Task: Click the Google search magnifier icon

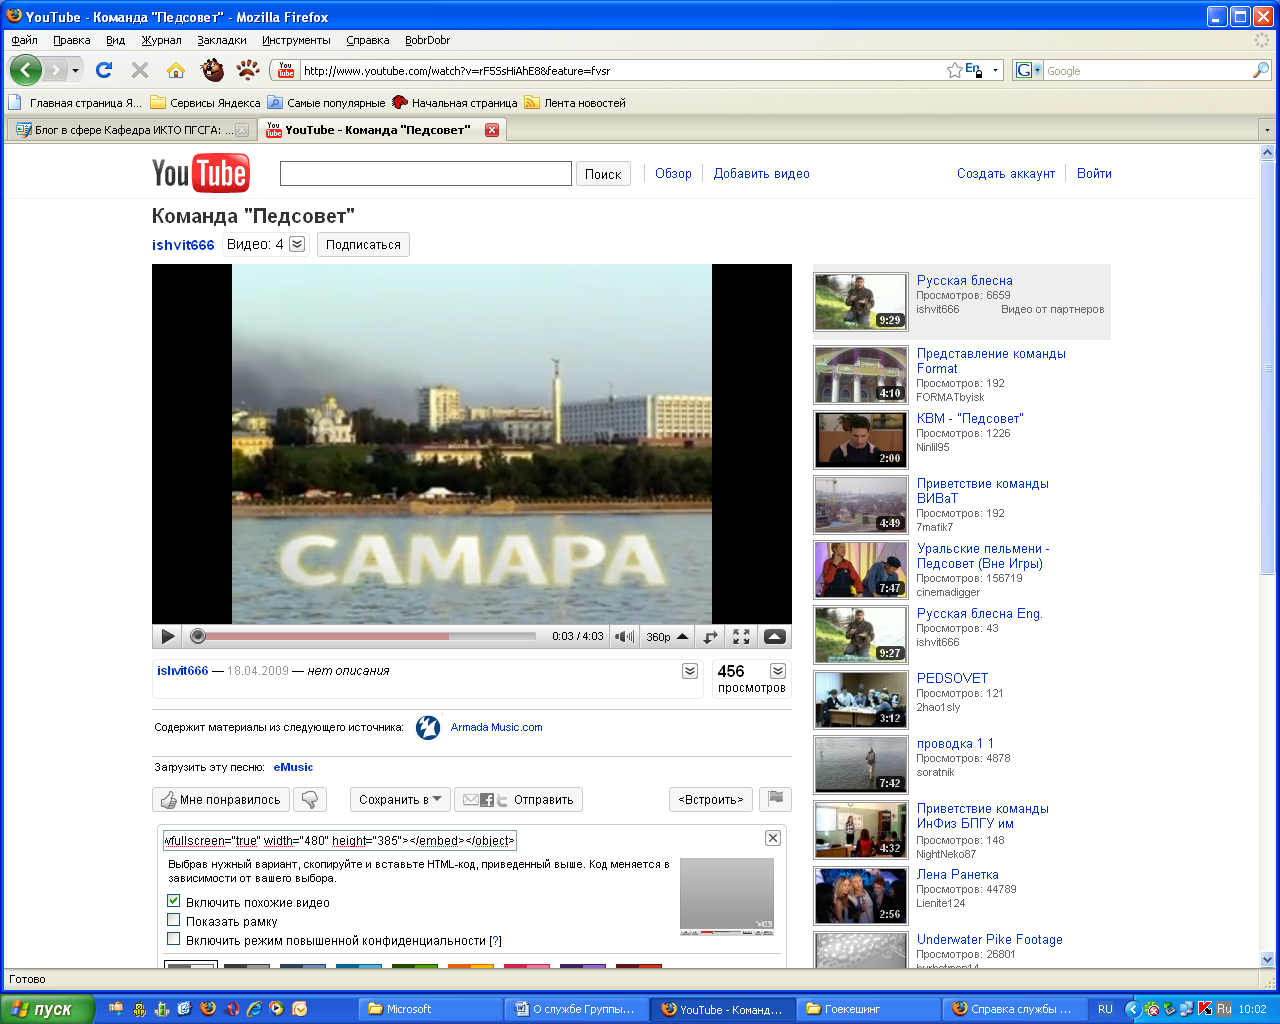Action: pos(1261,70)
